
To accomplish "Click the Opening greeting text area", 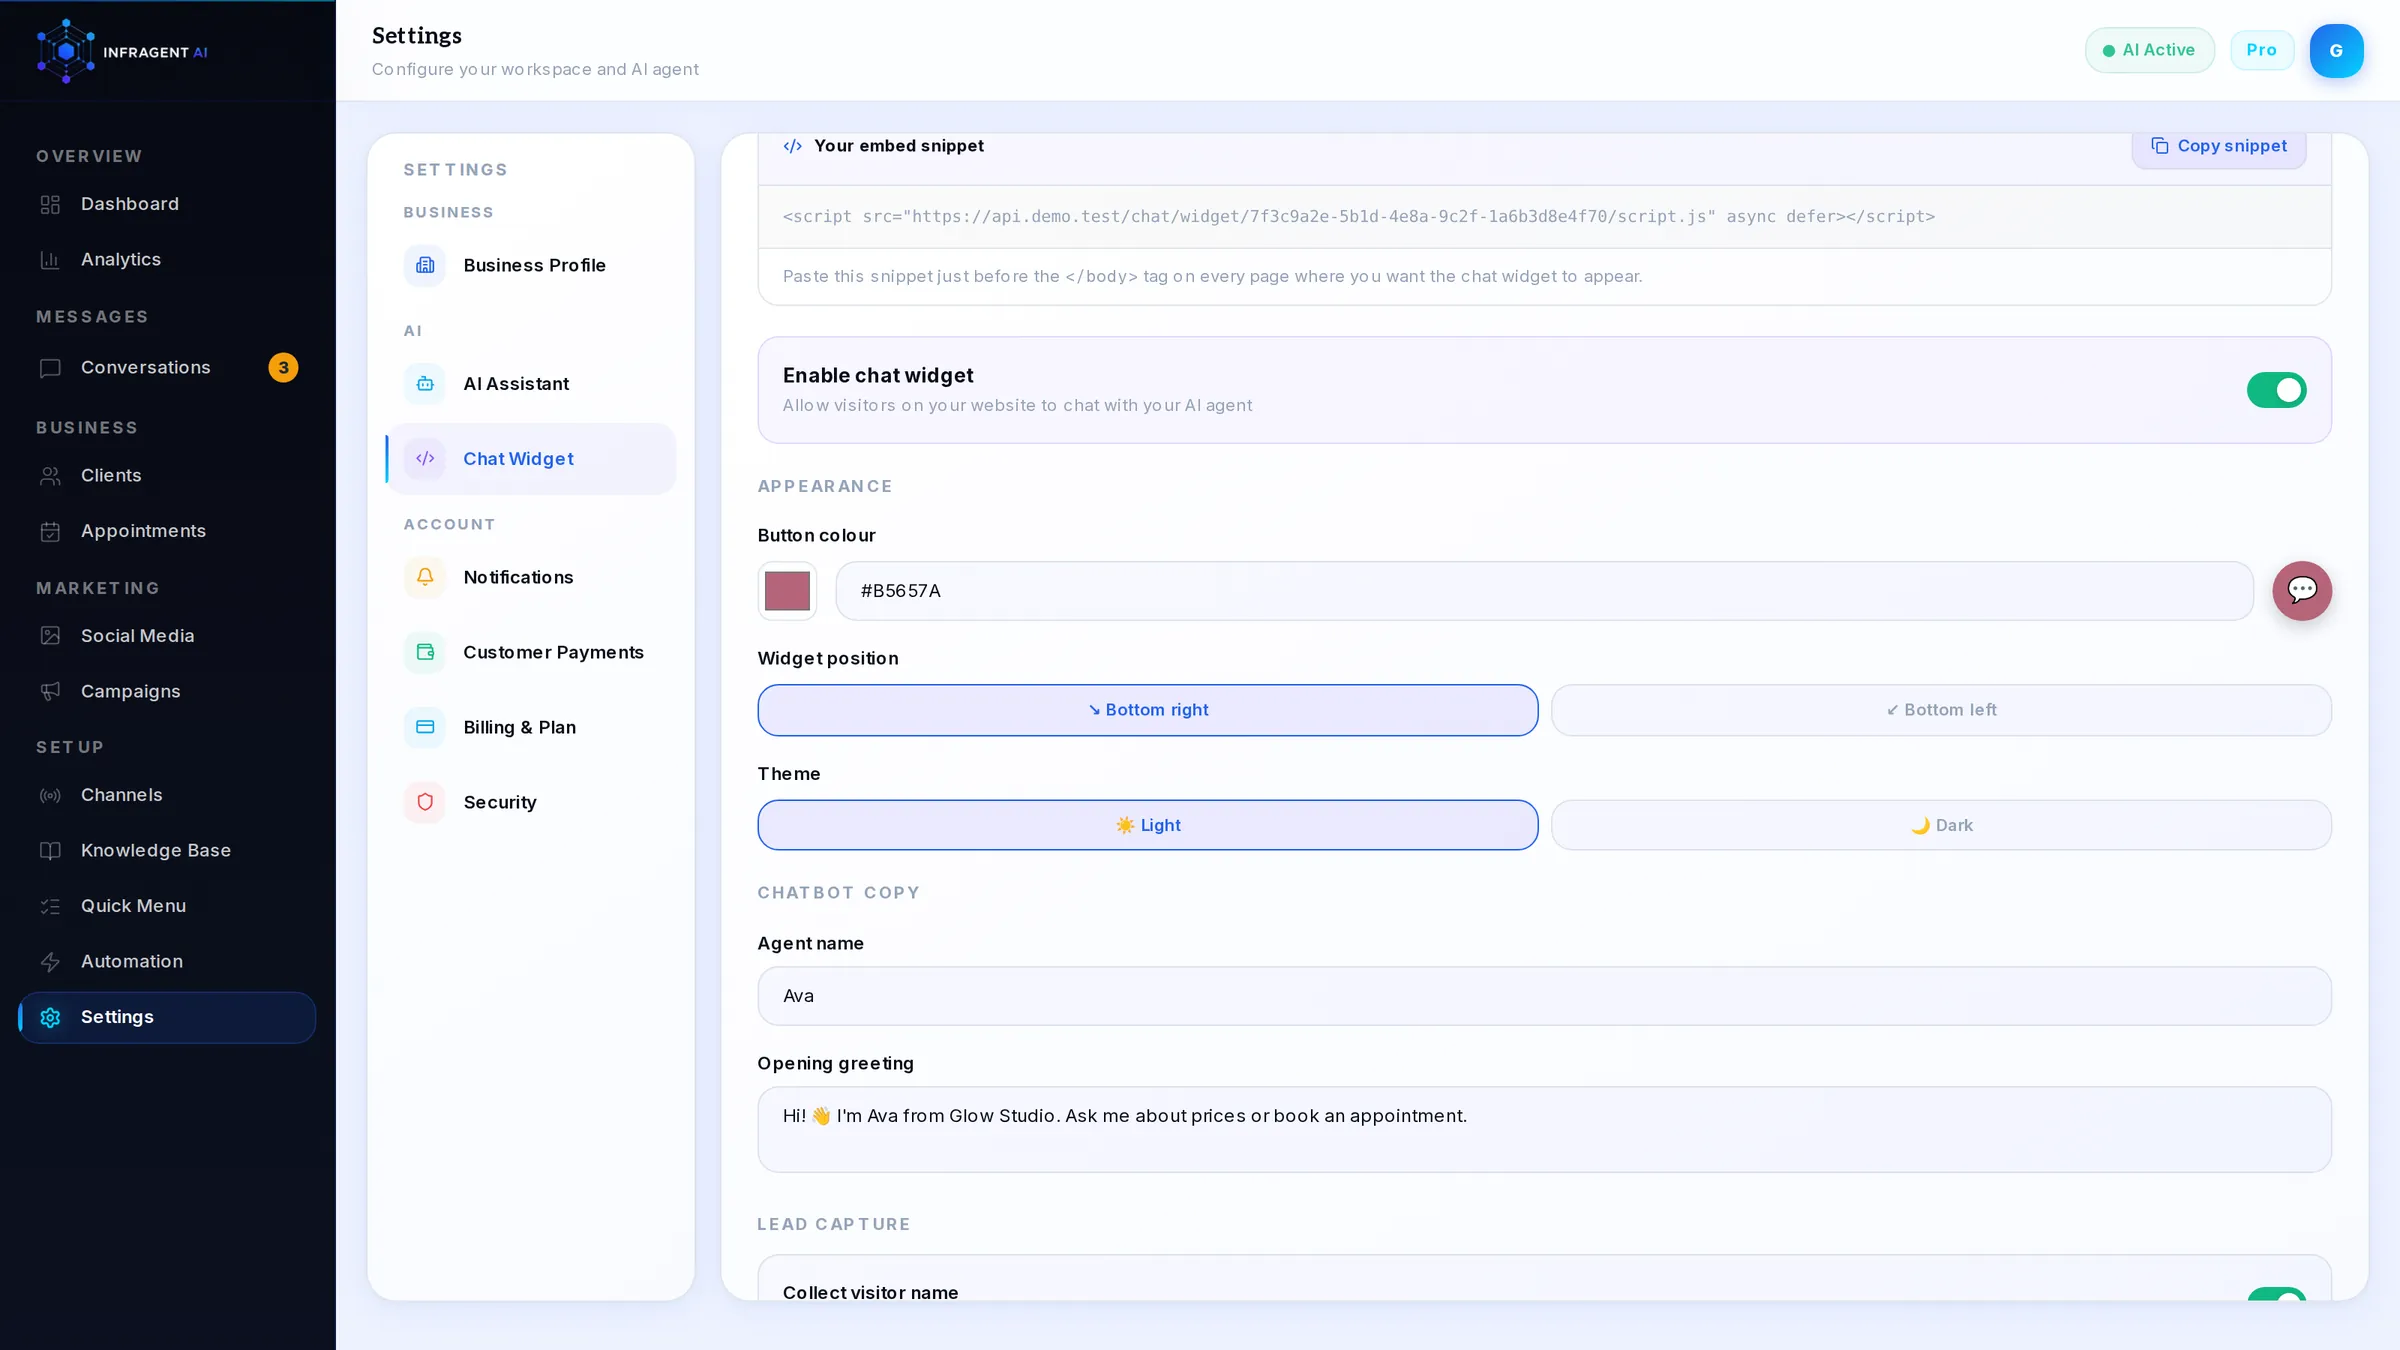I will (x=1544, y=1130).
